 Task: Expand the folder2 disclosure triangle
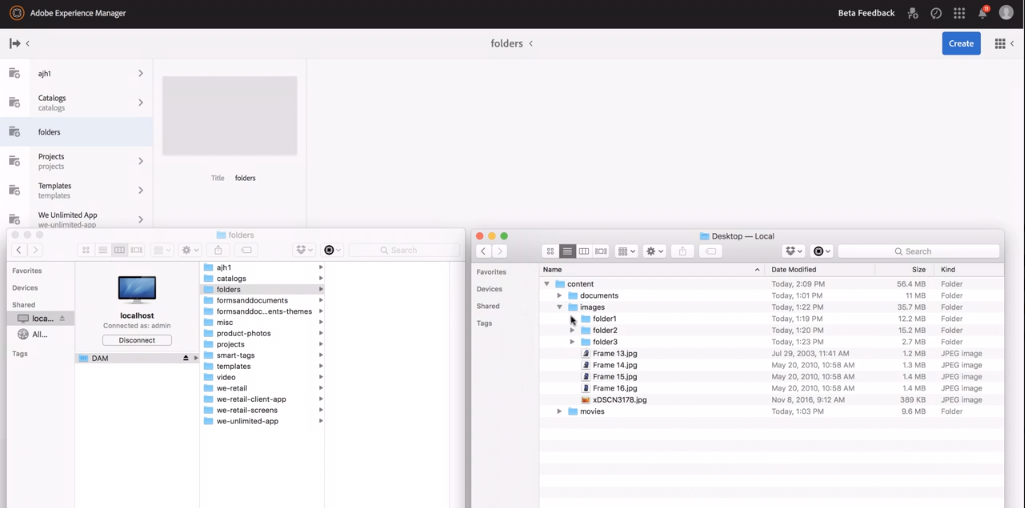[573, 330]
